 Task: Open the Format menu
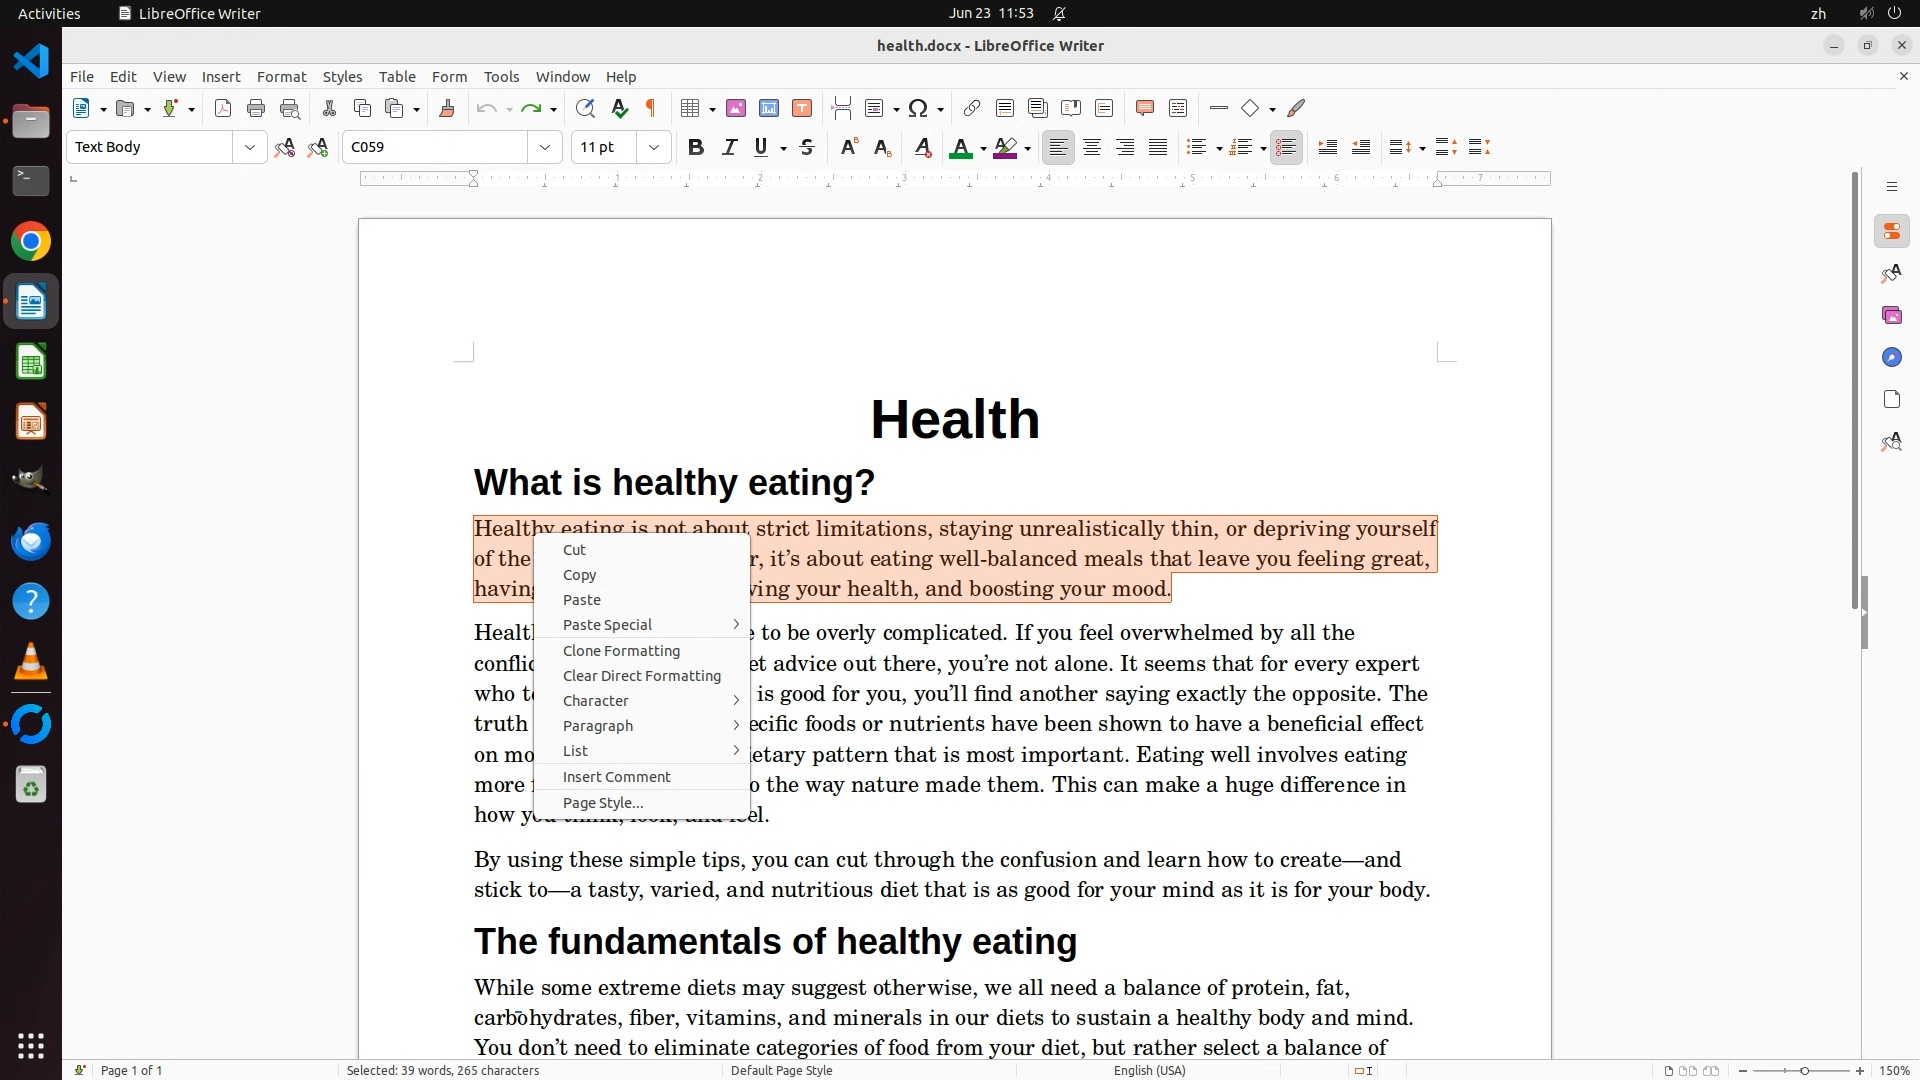coord(281,77)
